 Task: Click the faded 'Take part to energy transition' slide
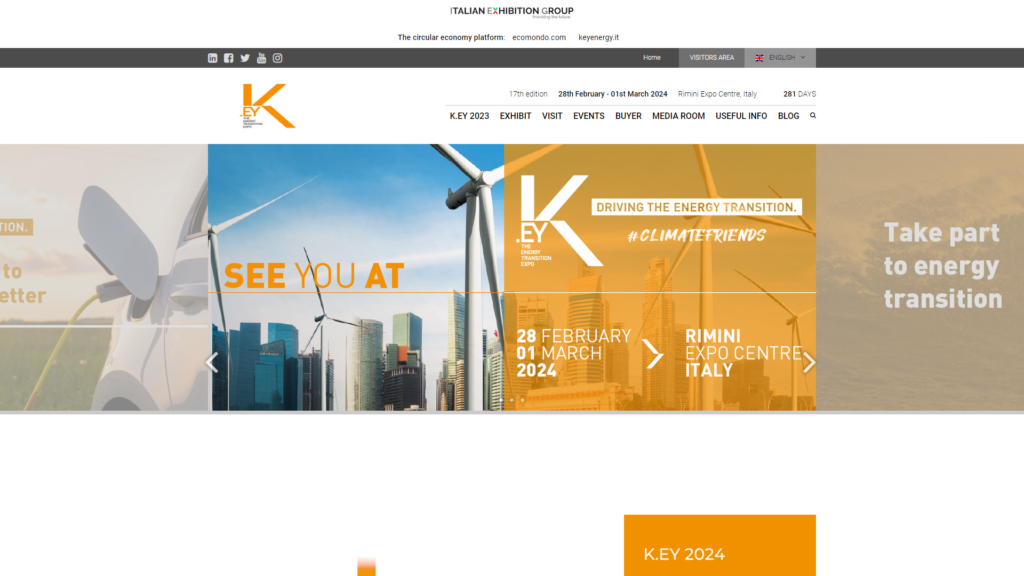tap(920, 278)
